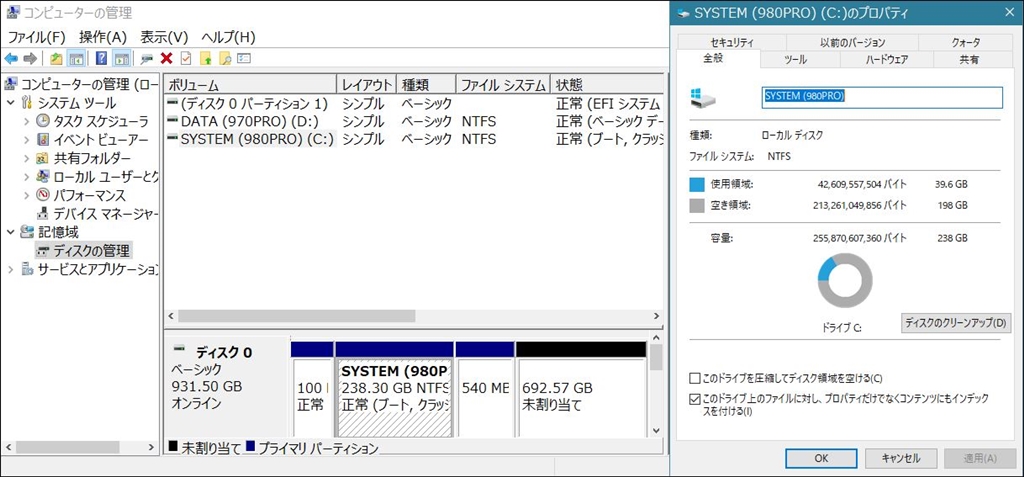Select the タスク スケジューラ clock icon in the tree
The width and height of the screenshot is (1024, 477).
(42, 121)
